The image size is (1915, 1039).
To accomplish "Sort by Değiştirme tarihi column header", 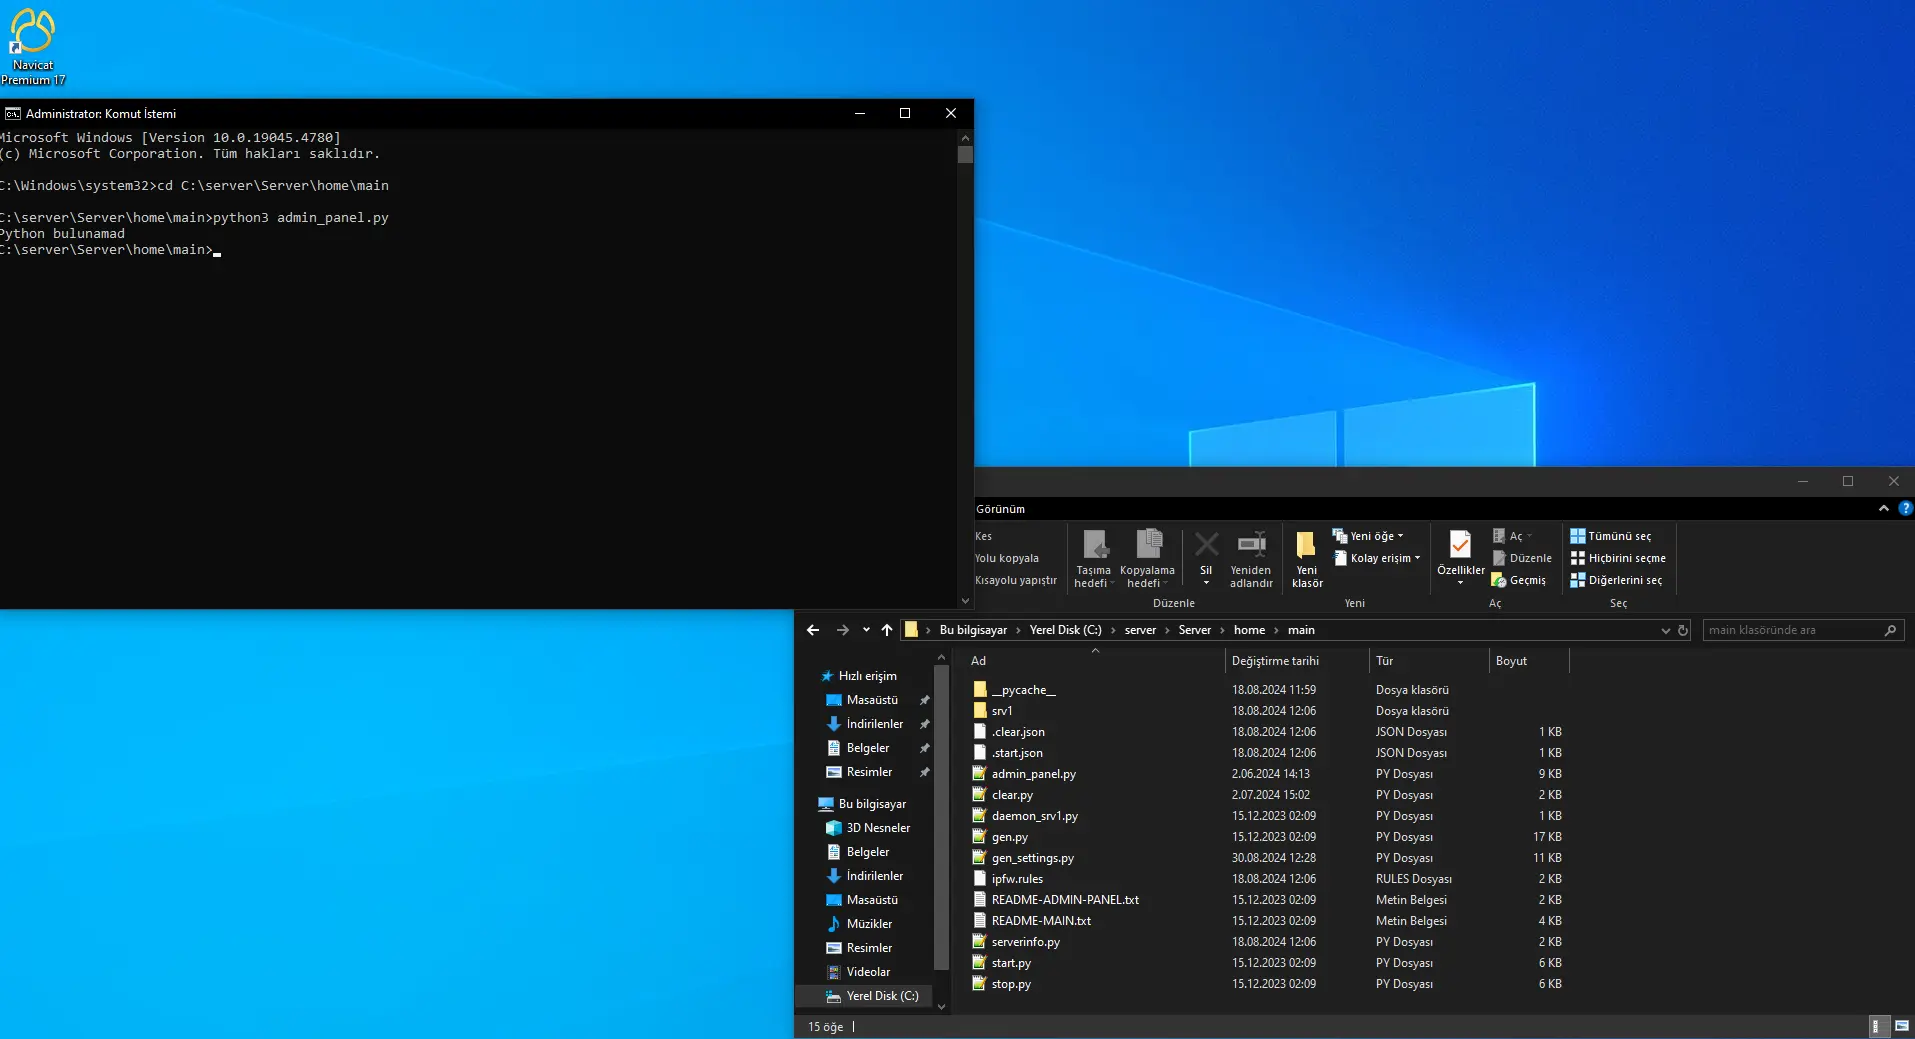I will tap(1297, 661).
